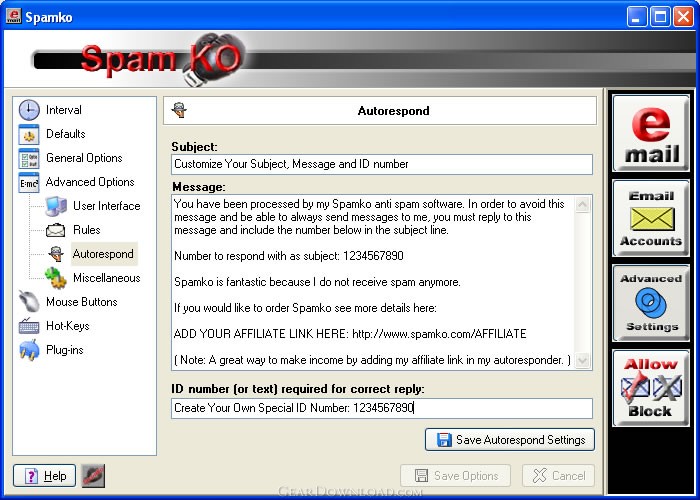The width and height of the screenshot is (700, 500).
Task: Open the Email Accounts panel button
Action: [x=651, y=218]
